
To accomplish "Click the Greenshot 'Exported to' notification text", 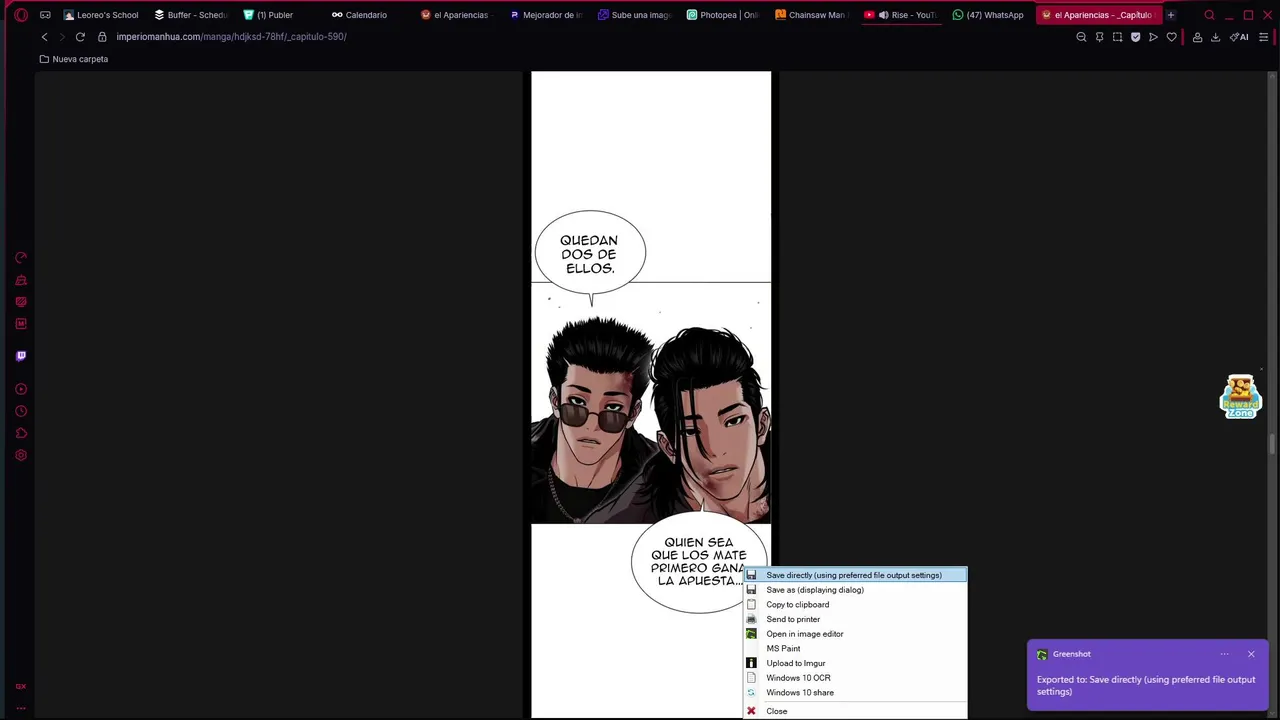I will click(1146, 685).
